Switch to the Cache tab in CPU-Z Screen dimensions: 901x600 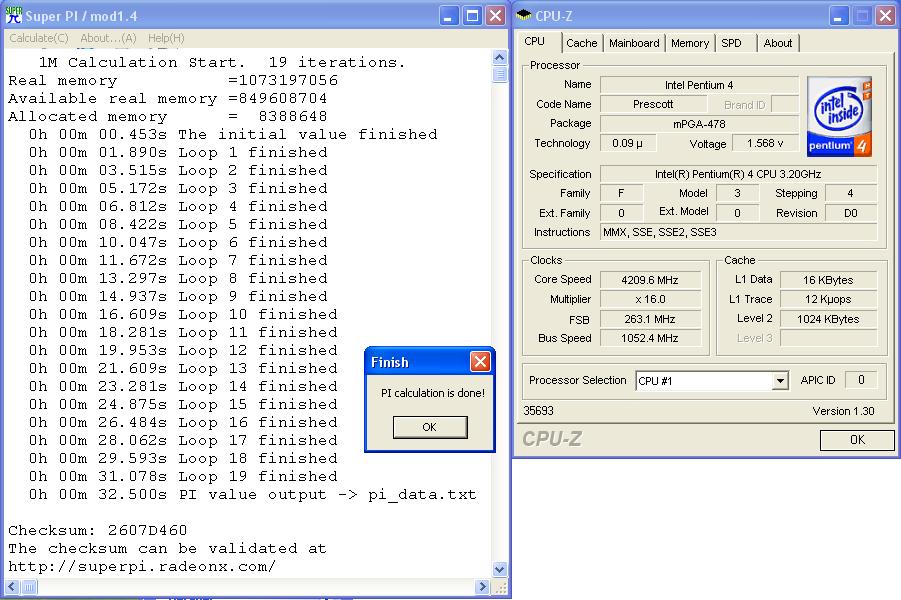[x=582, y=43]
